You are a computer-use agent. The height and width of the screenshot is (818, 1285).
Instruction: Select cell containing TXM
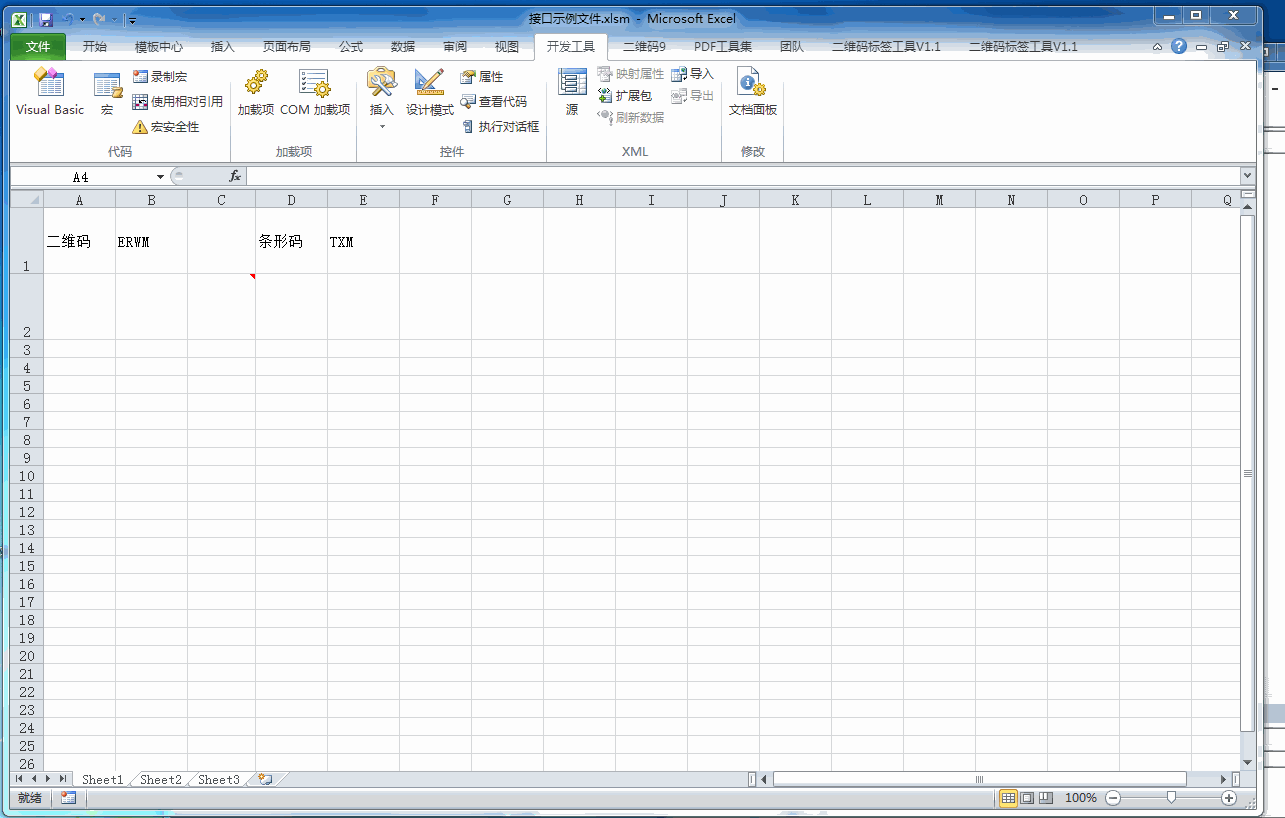click(363, 241)
